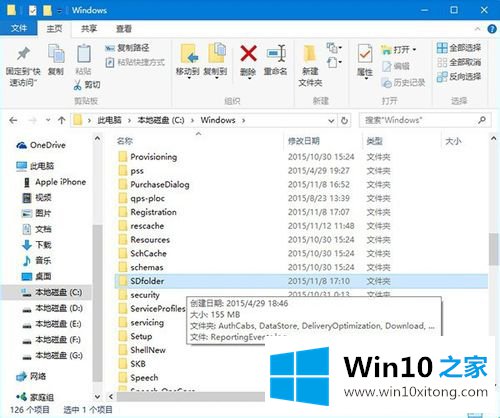This screenshot has width=500, height=418.
Task: Click the Cut scissors button
Action: click(x=87, y=85)
